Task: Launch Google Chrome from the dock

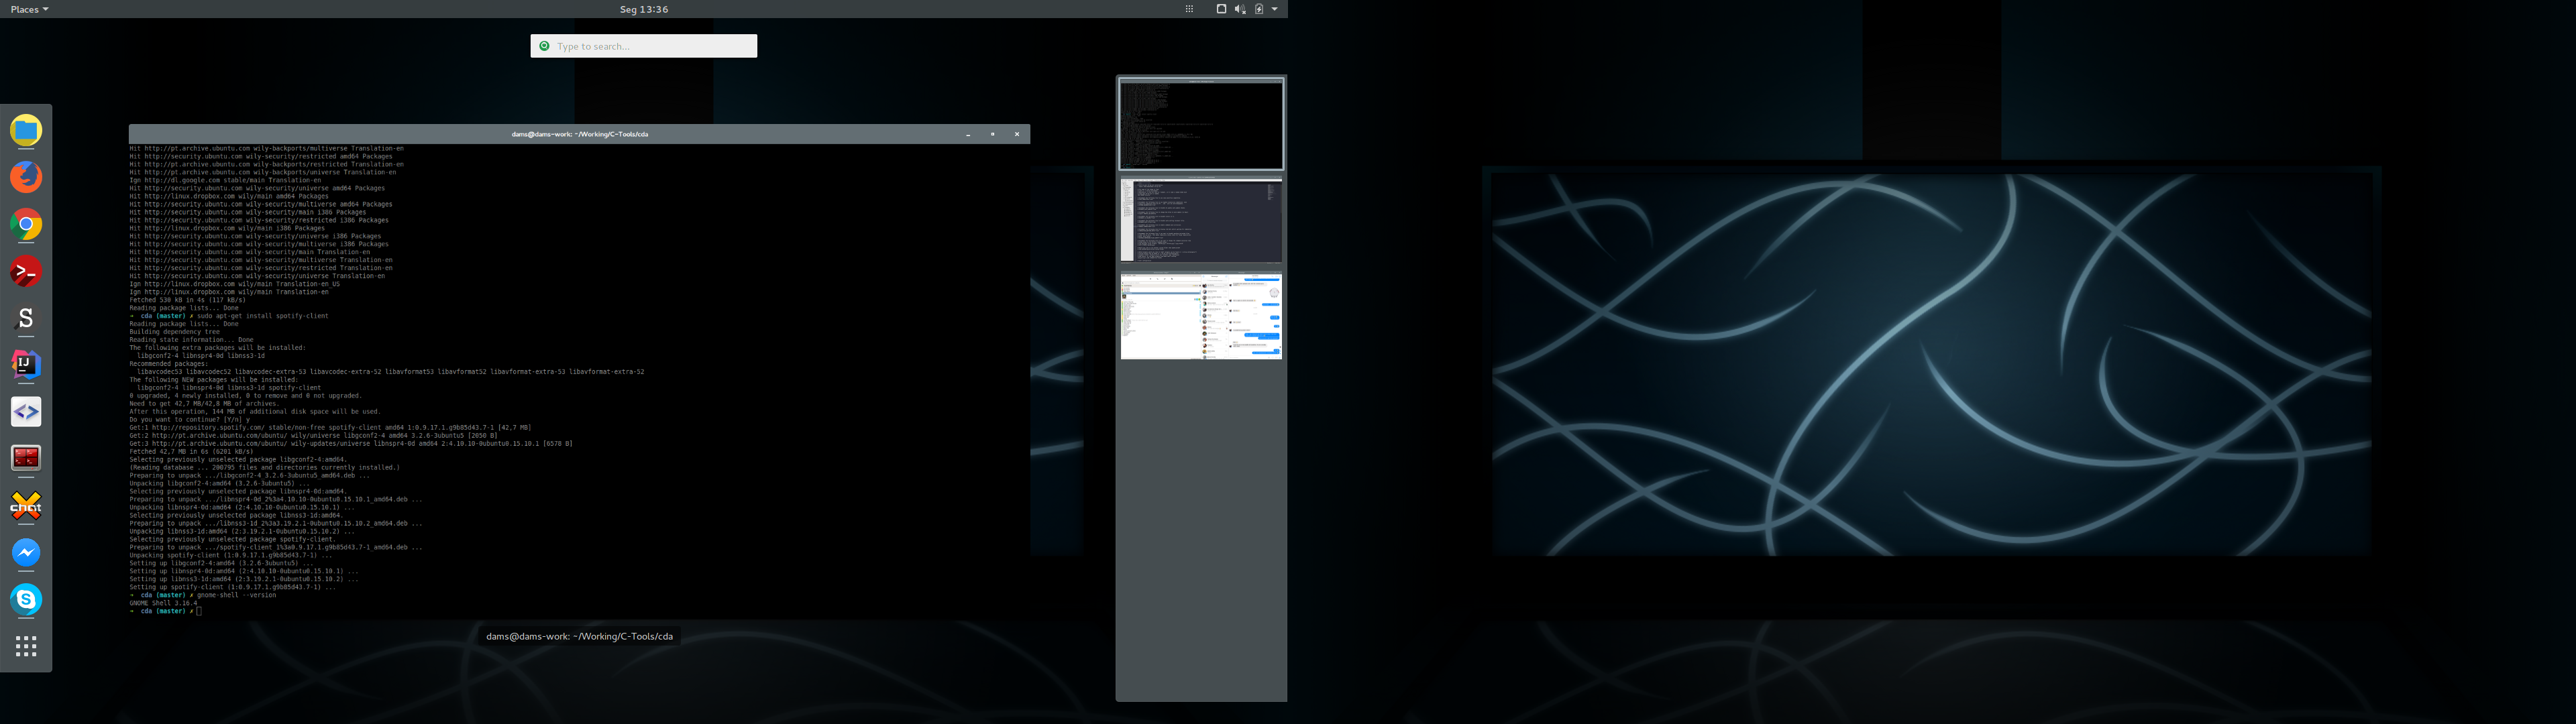Action: point(26,224)
